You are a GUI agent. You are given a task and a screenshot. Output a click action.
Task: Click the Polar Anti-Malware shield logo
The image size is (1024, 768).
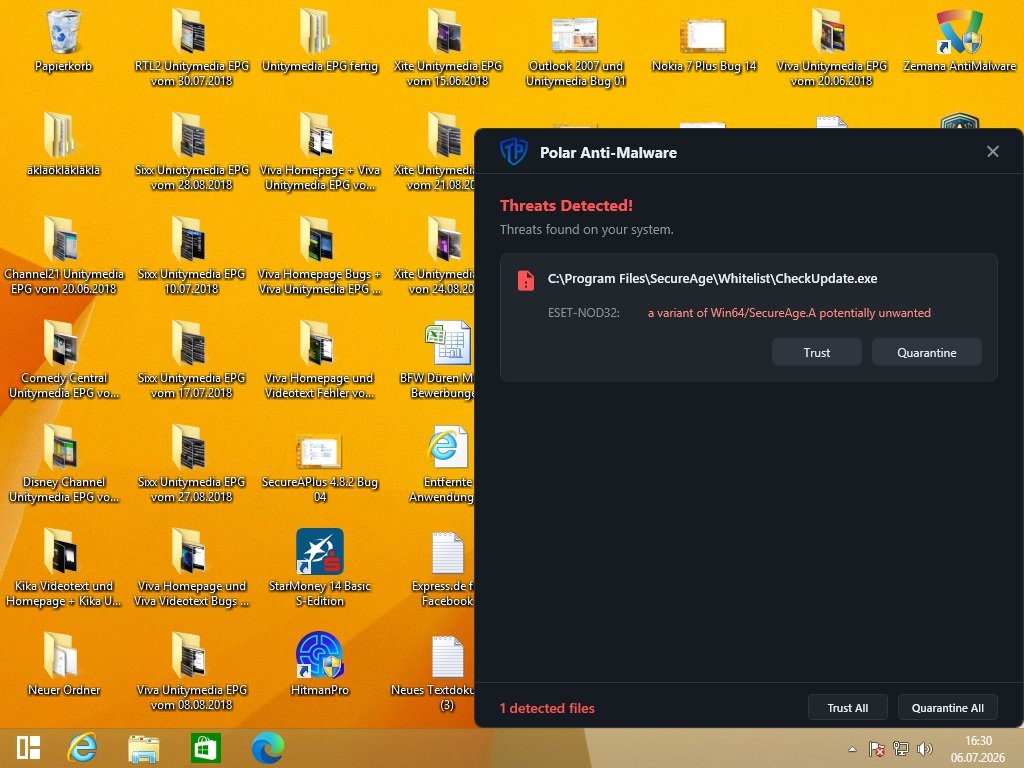coord(514,152)
